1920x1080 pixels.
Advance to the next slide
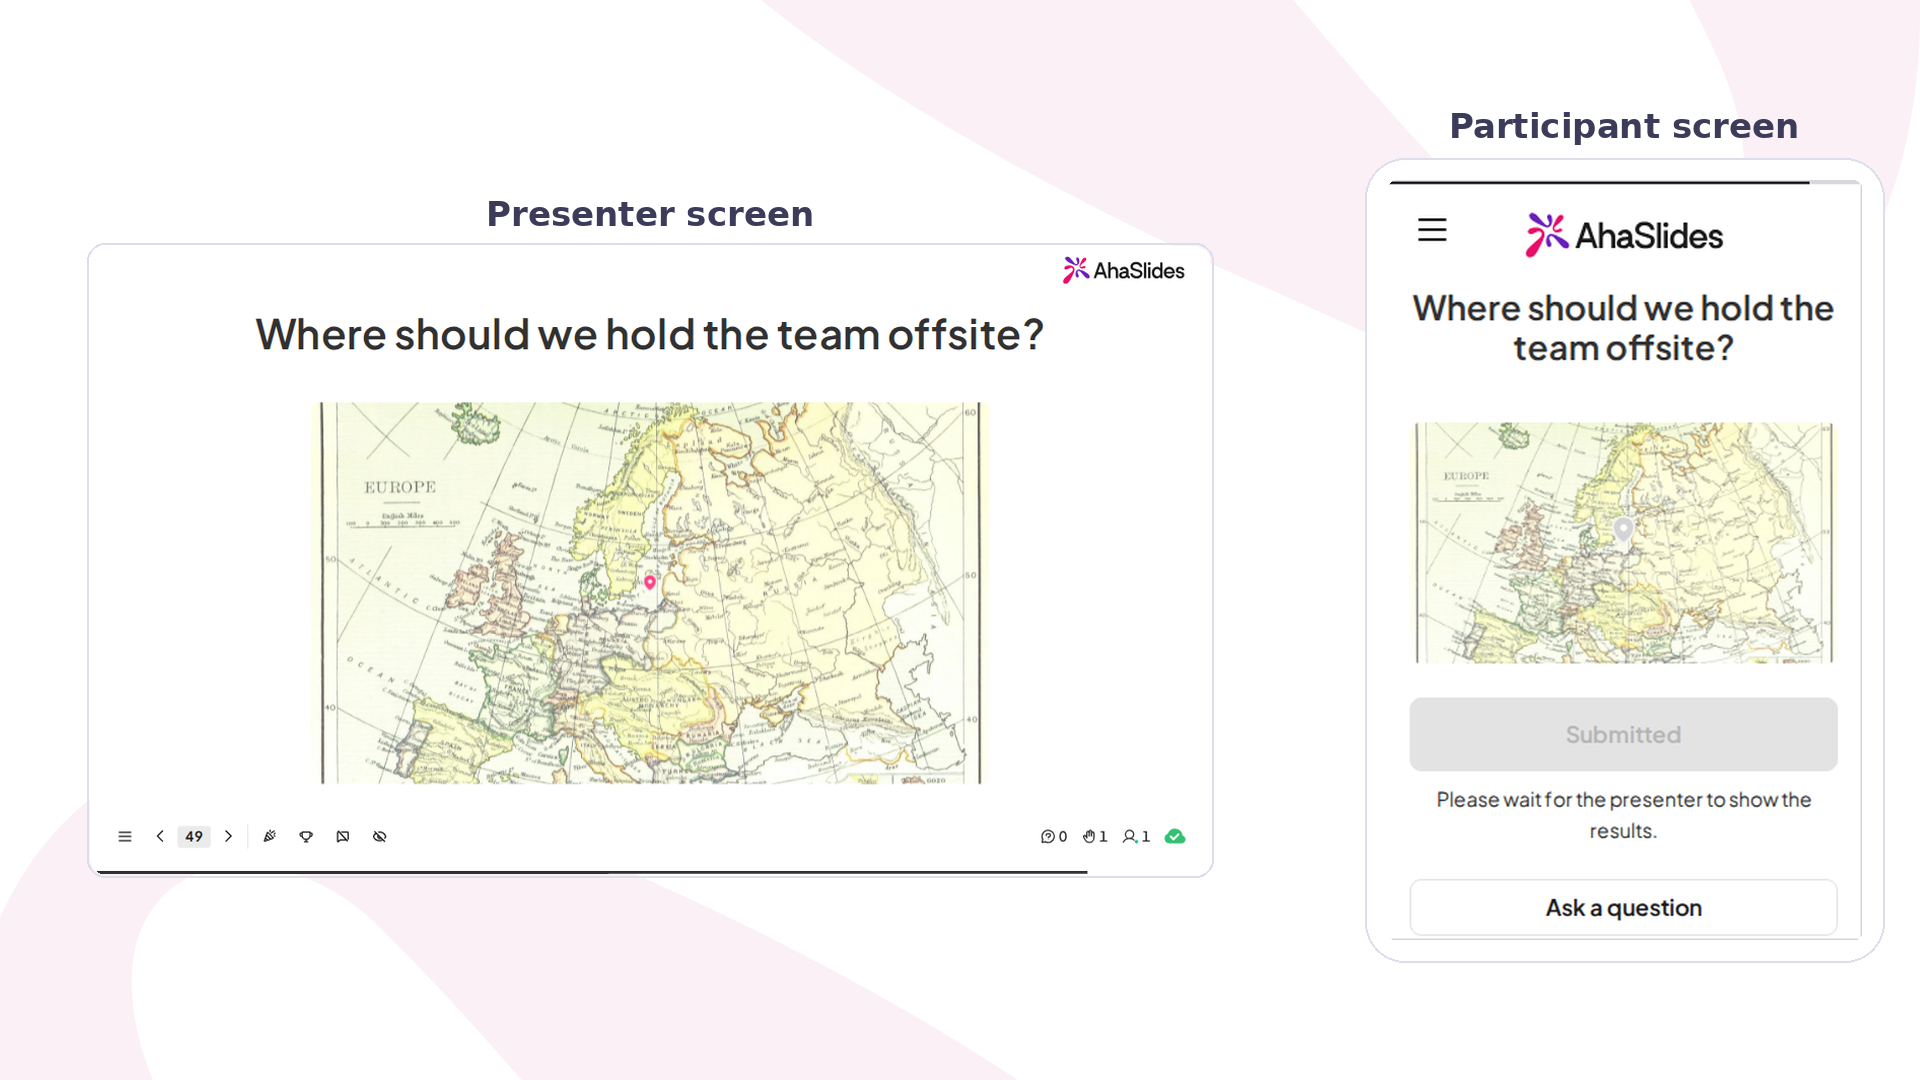228,836
